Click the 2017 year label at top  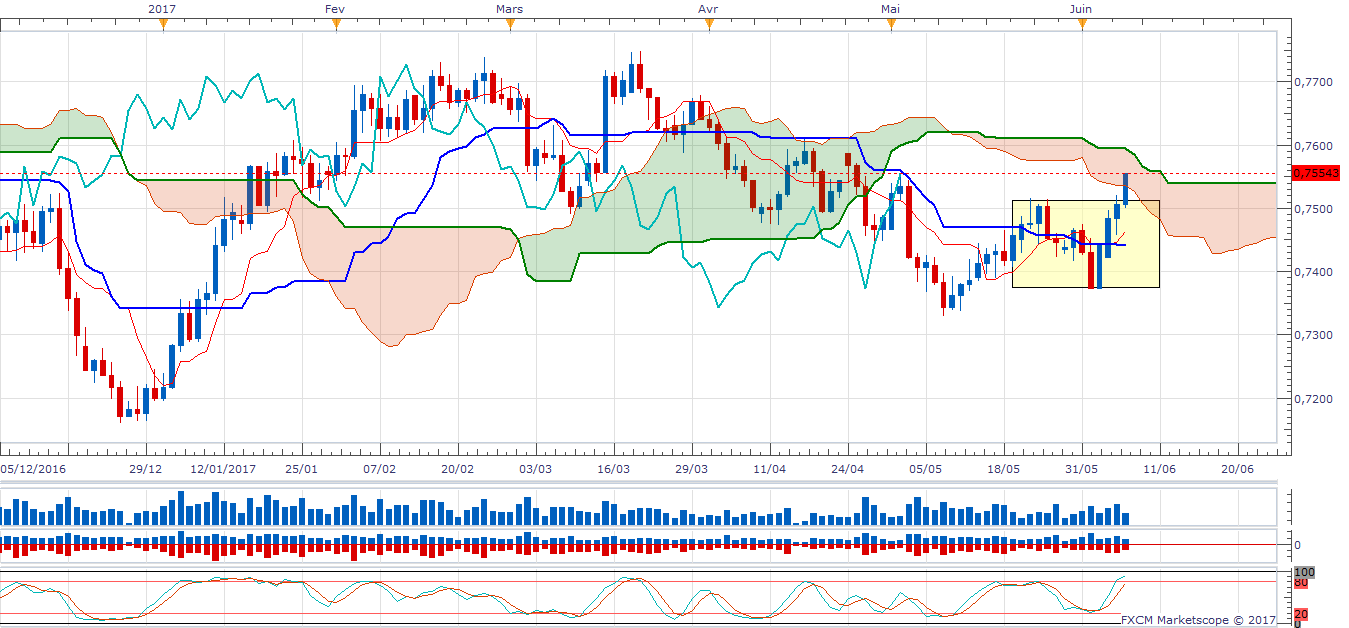point(163,8)
